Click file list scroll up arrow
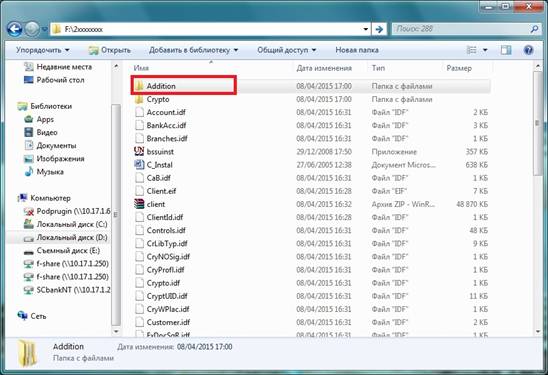Image resolution: width=548 pixels, height=375 pixels. pyautogui.click(x=538, y=66)
